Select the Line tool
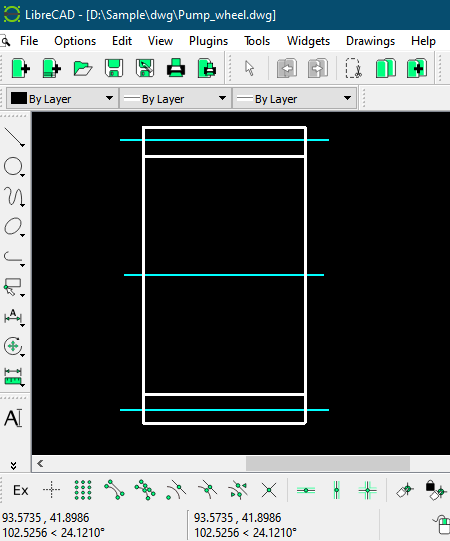 coord(14,137)
